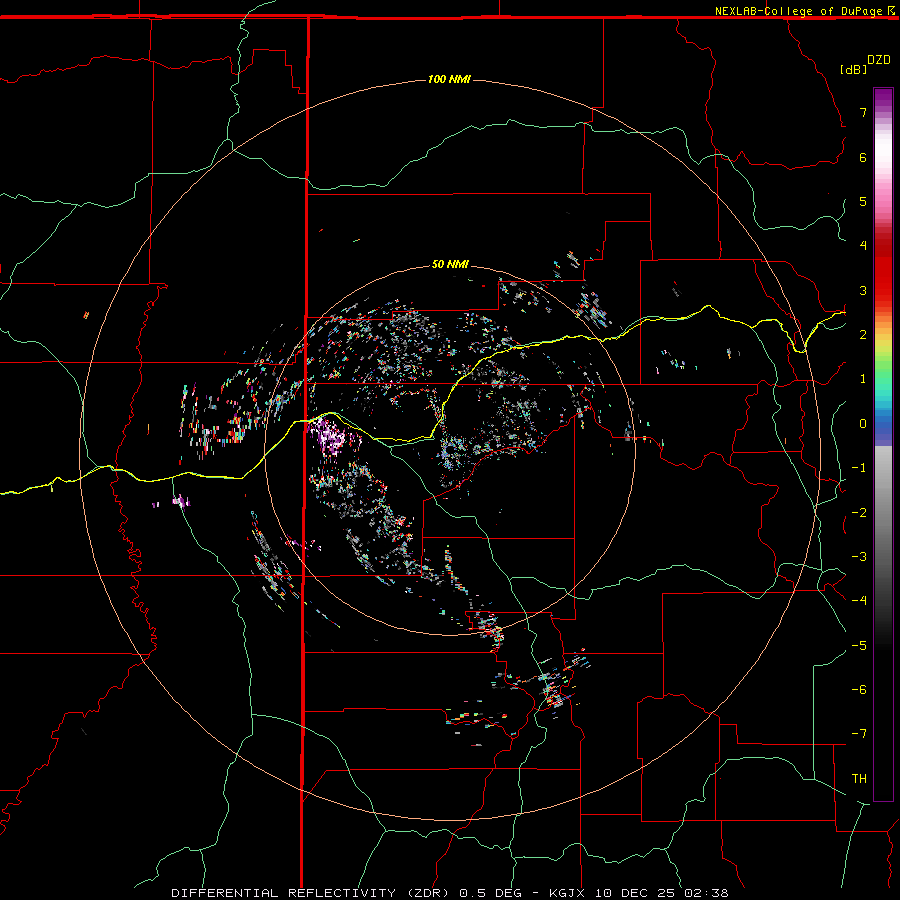
Task: Click the 5 value on color scale
Action: [863, 201]
